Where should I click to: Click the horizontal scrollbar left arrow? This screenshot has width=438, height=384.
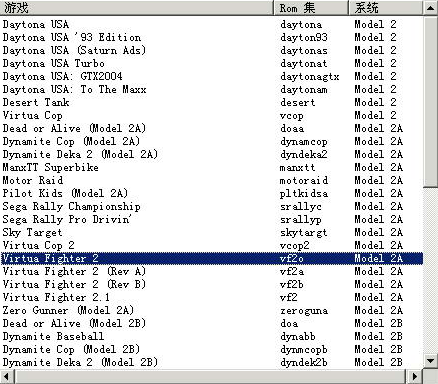pos(7,376)
